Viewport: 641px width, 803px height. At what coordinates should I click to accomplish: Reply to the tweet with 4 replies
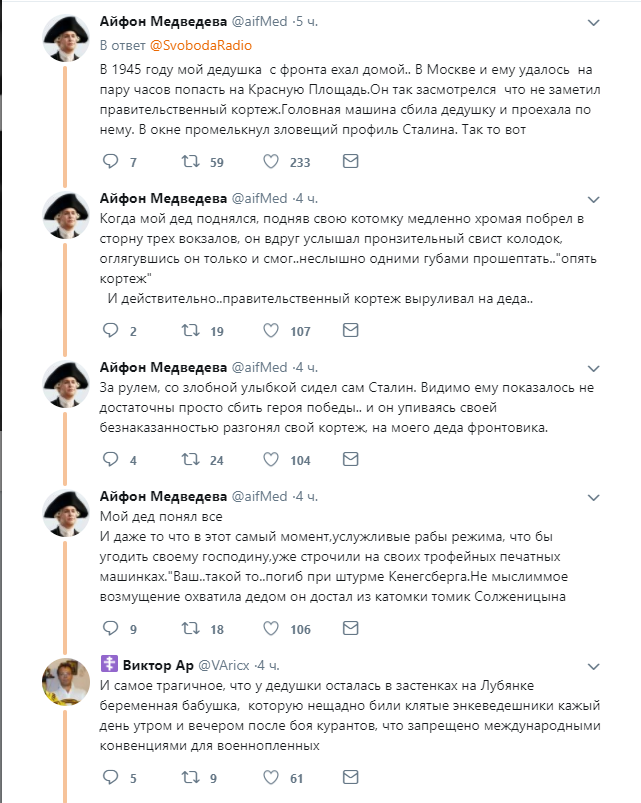coord(111,459)
